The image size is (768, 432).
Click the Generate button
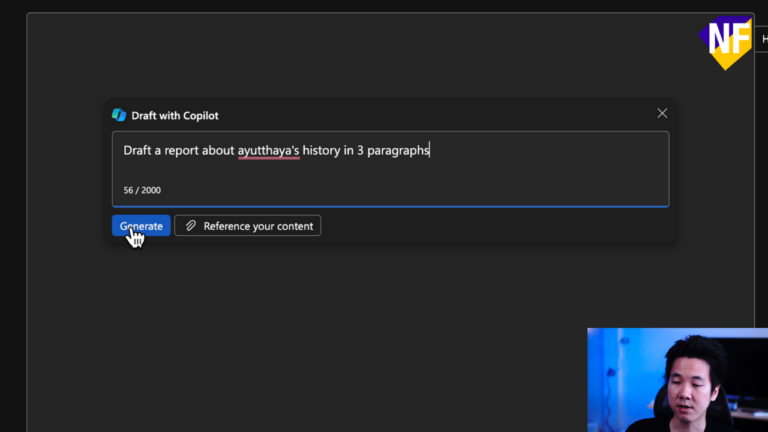pyautogui.click(x=141, y=226)
